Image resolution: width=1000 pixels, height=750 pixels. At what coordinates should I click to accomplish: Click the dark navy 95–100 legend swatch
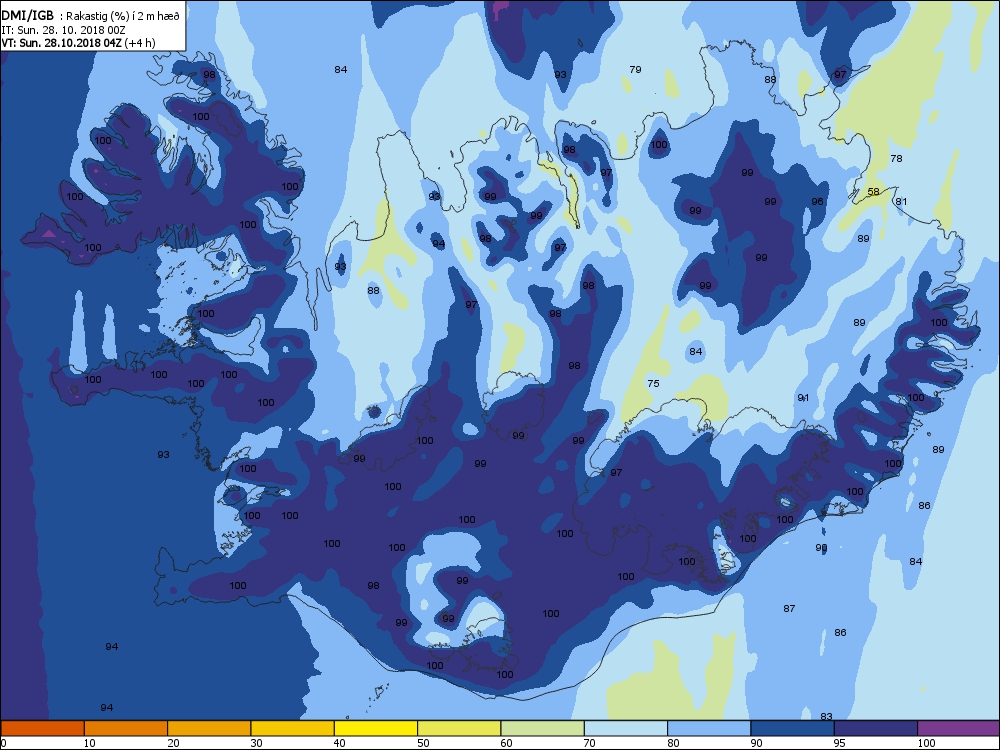876,728
